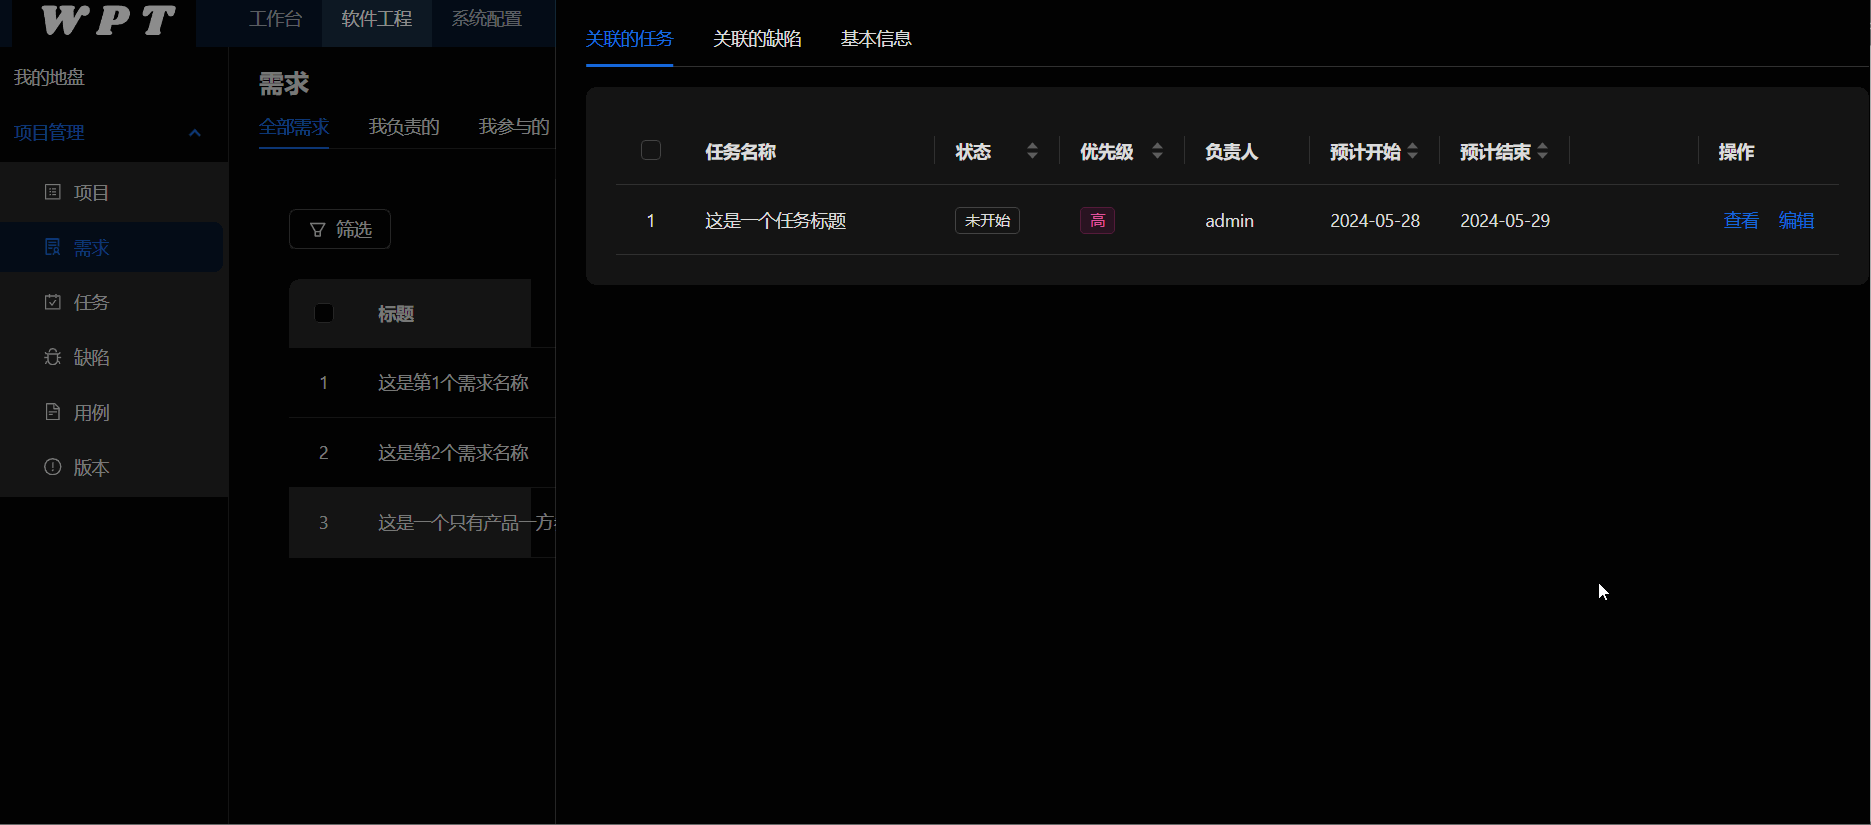1871x825 pixels.
Task: Select the 我负责的 tab
Action: pyautogui.click(x=404, y=127)
